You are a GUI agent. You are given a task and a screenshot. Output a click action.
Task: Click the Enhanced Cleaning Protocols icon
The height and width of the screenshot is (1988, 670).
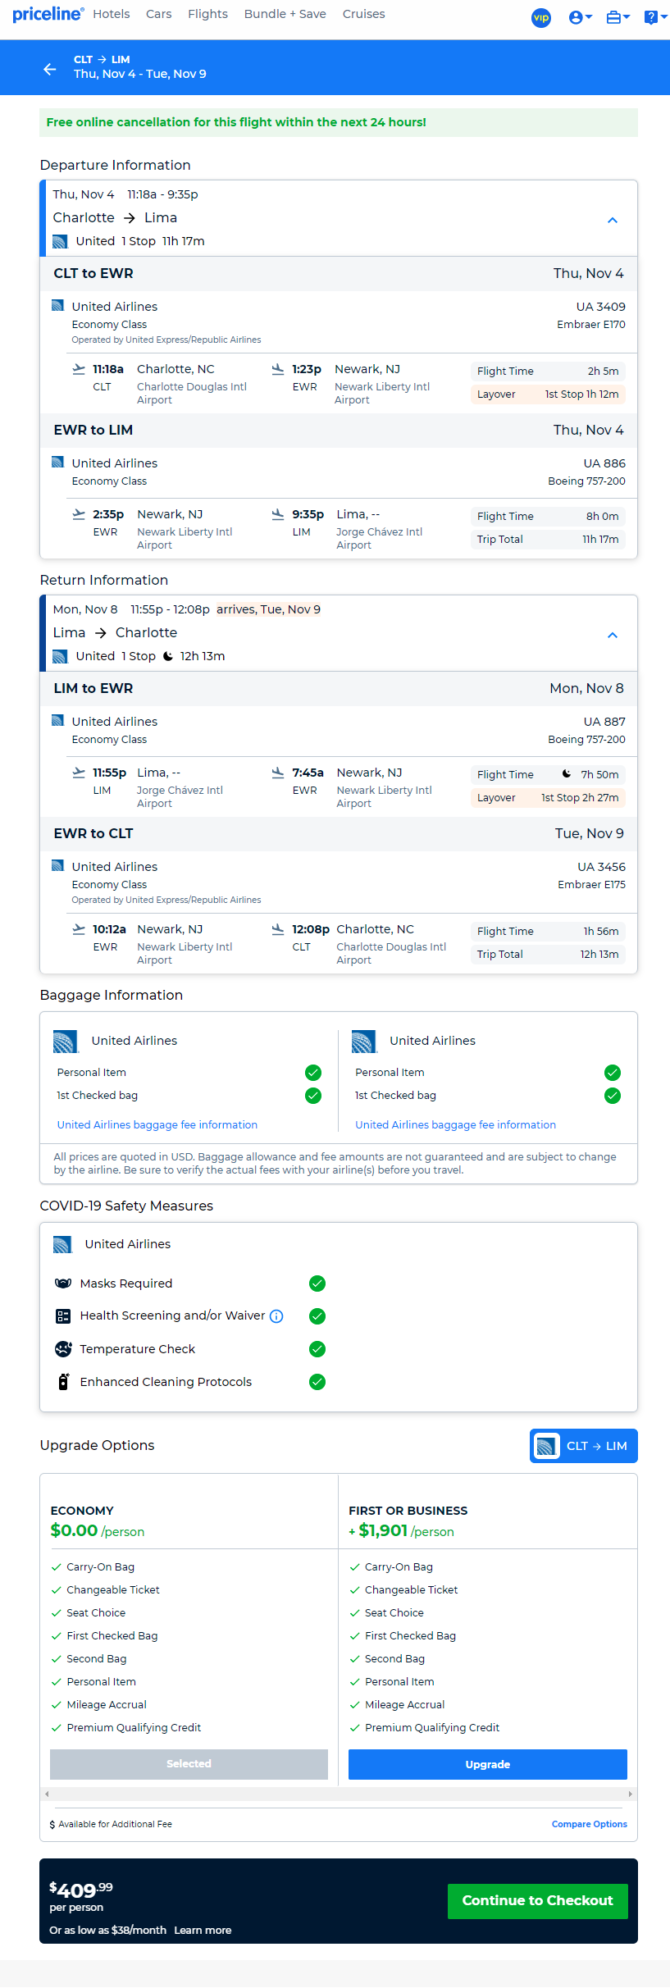coord(63,1382)
